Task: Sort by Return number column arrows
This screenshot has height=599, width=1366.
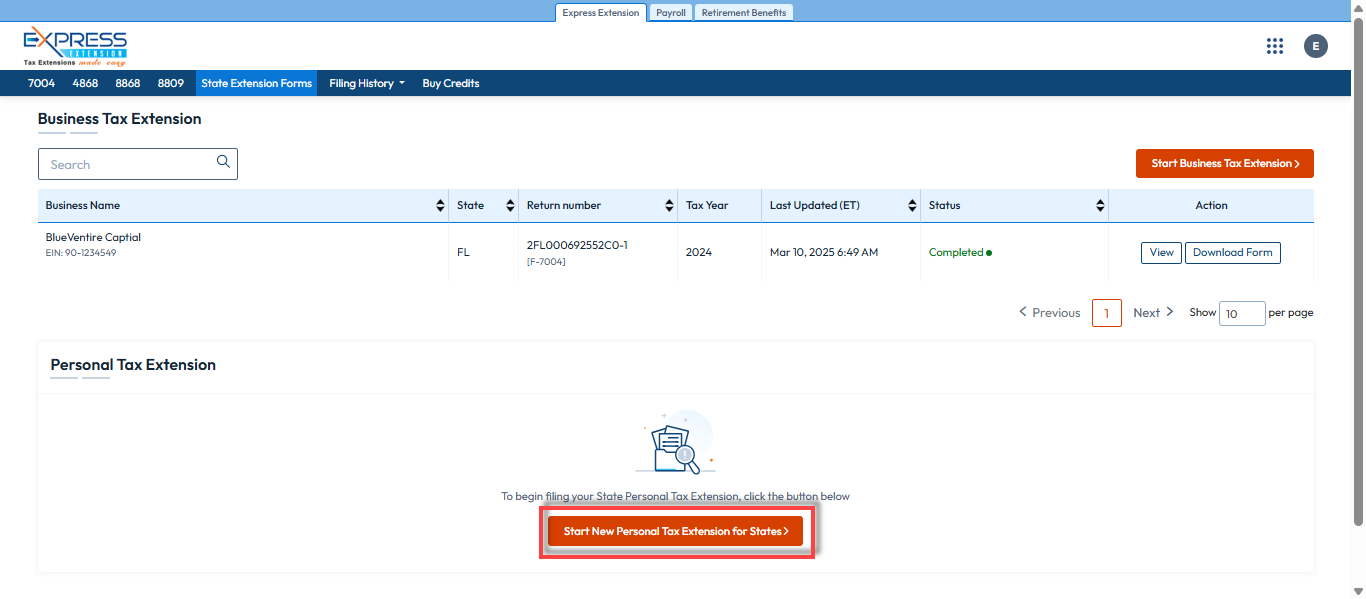Action: tap(670, 205)
